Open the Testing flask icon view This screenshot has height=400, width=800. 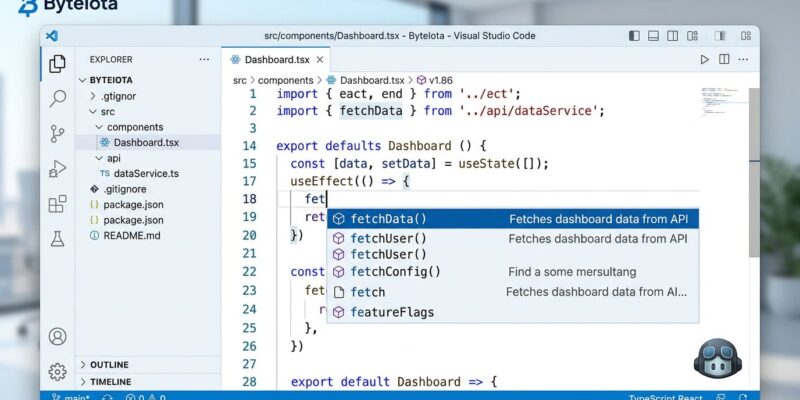[x=58, y=240]
